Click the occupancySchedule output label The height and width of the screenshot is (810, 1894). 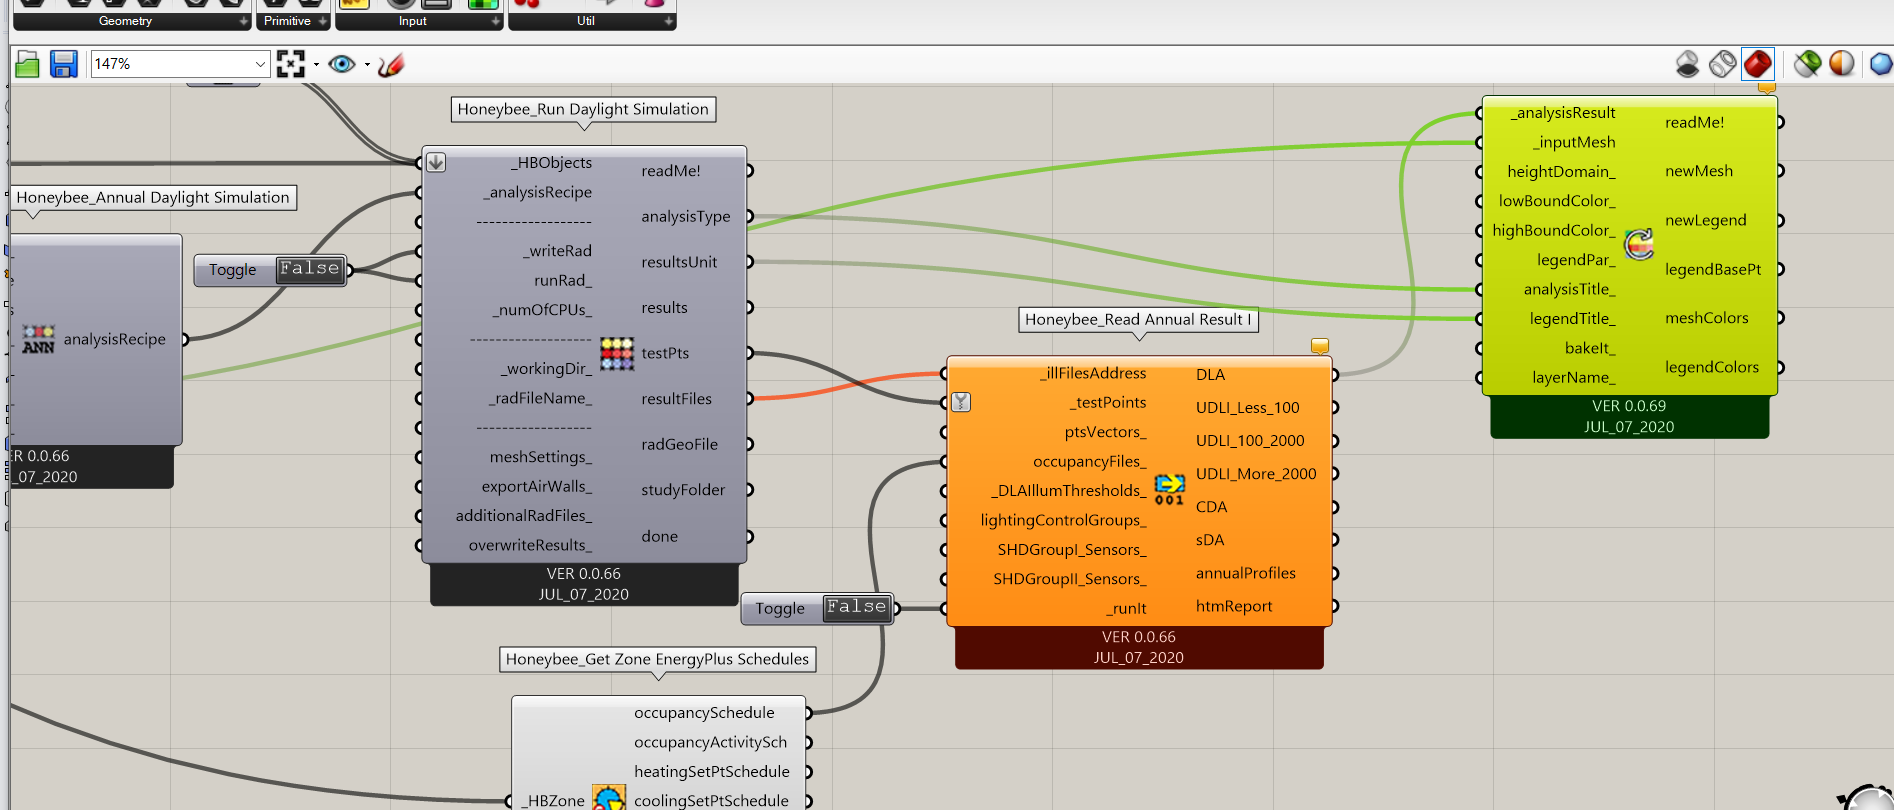(x=704, y=713)
